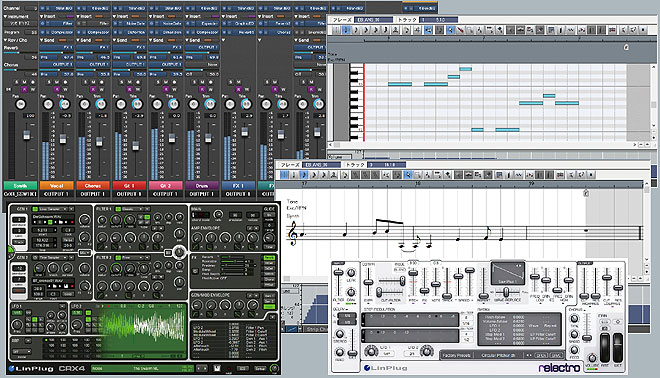Open the Distortion insert slot on Gt 1 channel
The image size is (660, 378).
(x=130, y=32)
